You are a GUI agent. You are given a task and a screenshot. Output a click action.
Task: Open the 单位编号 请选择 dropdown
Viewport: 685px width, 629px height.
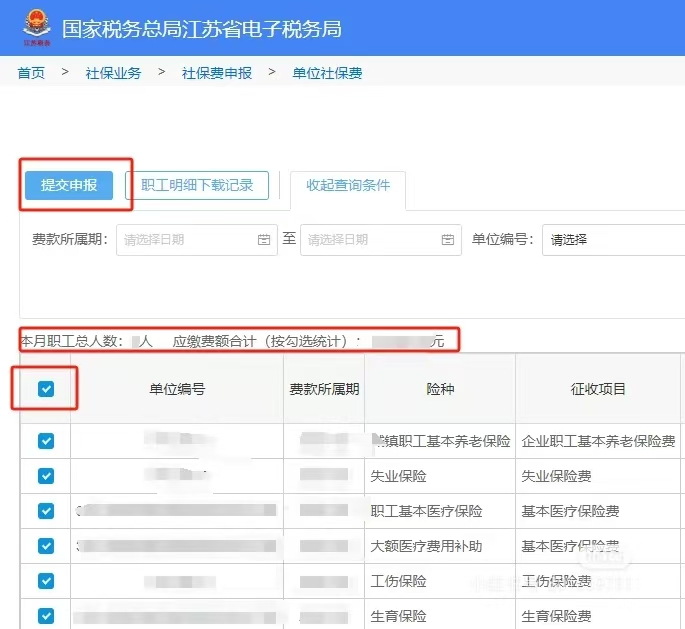click(613, 240)
